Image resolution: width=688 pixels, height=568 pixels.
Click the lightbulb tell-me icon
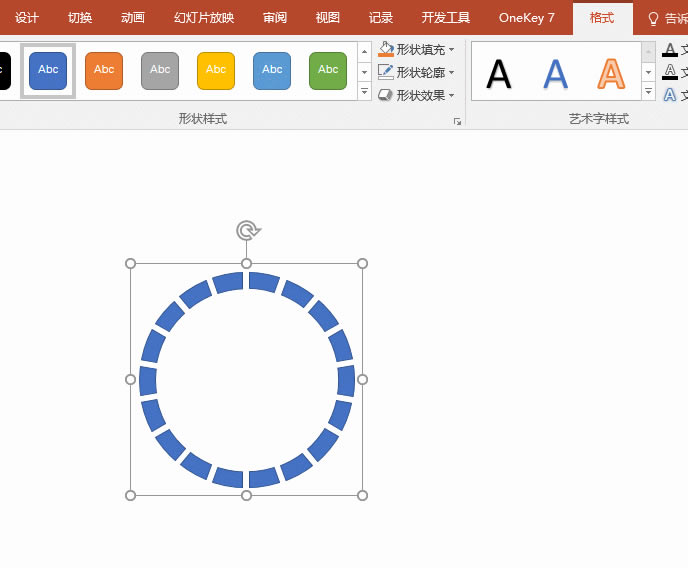[653, 18]
